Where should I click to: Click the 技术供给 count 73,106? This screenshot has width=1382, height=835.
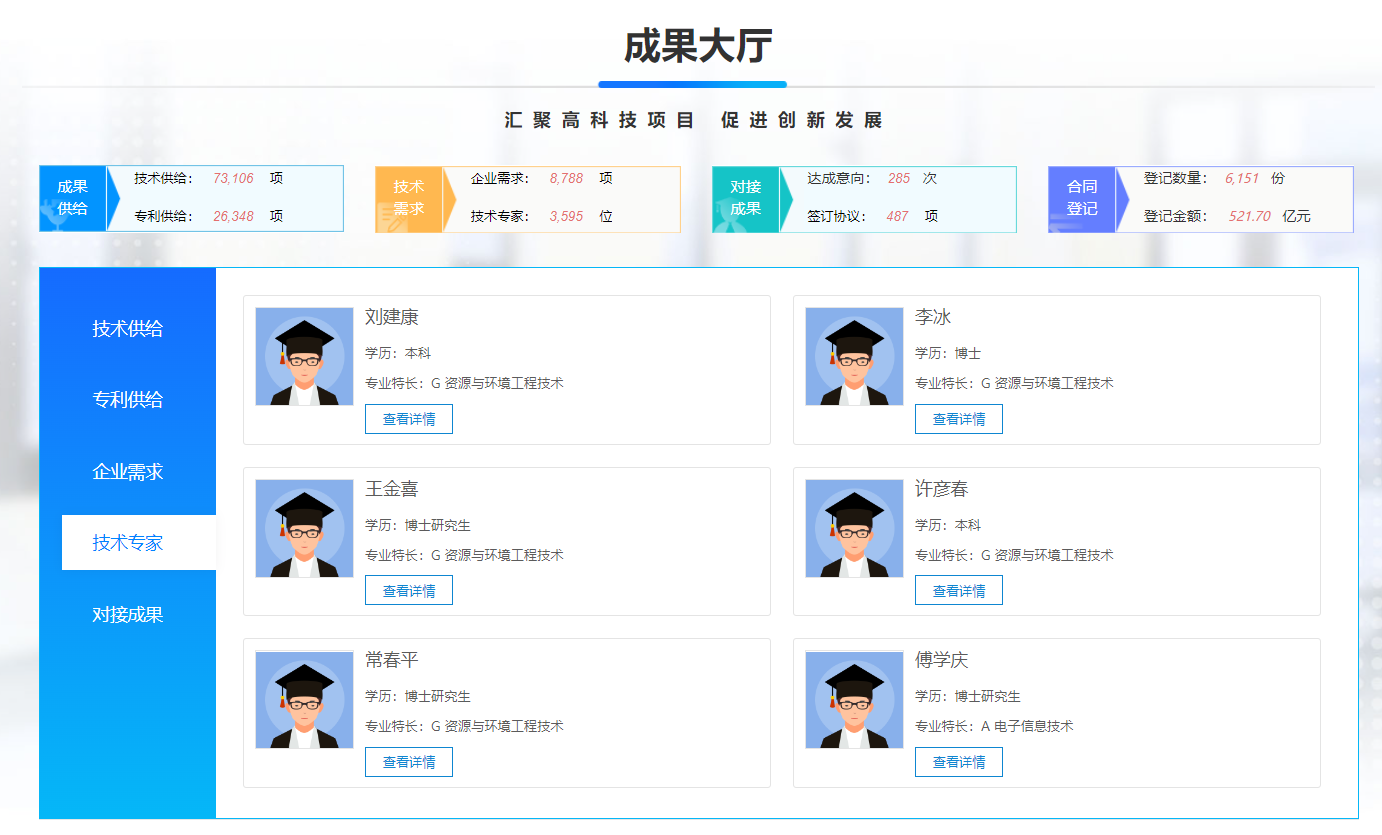(234, 178)
